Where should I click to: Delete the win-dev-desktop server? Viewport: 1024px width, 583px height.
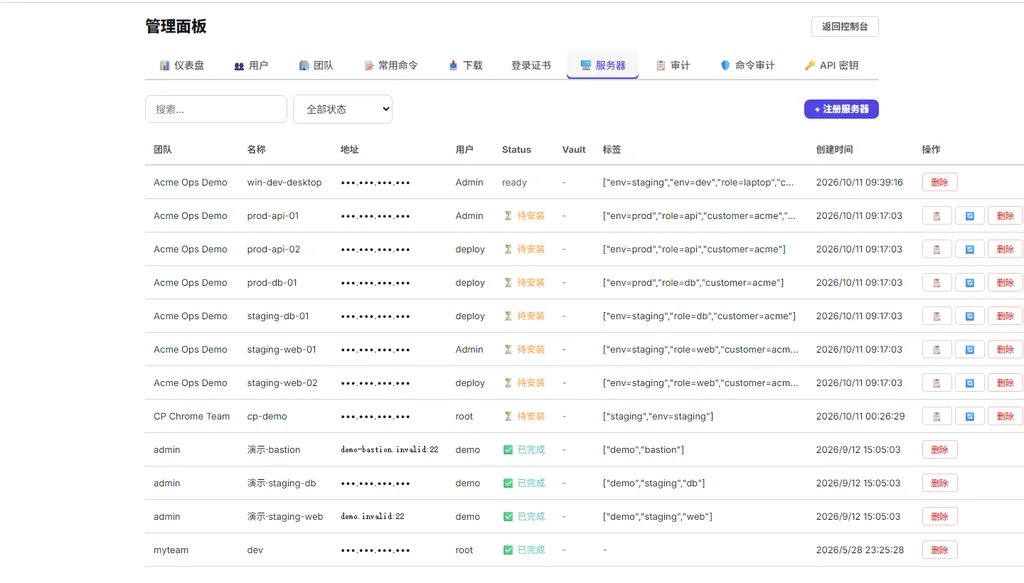point(940,182)
